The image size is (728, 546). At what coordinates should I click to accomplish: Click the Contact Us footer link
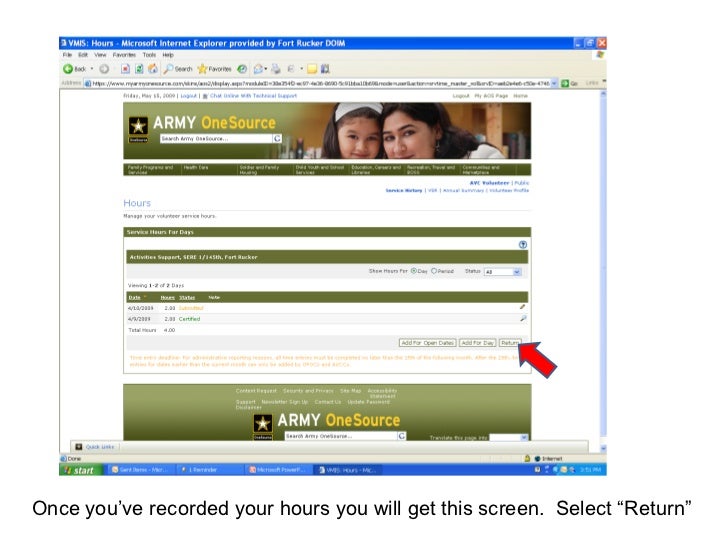click(328, 402)
